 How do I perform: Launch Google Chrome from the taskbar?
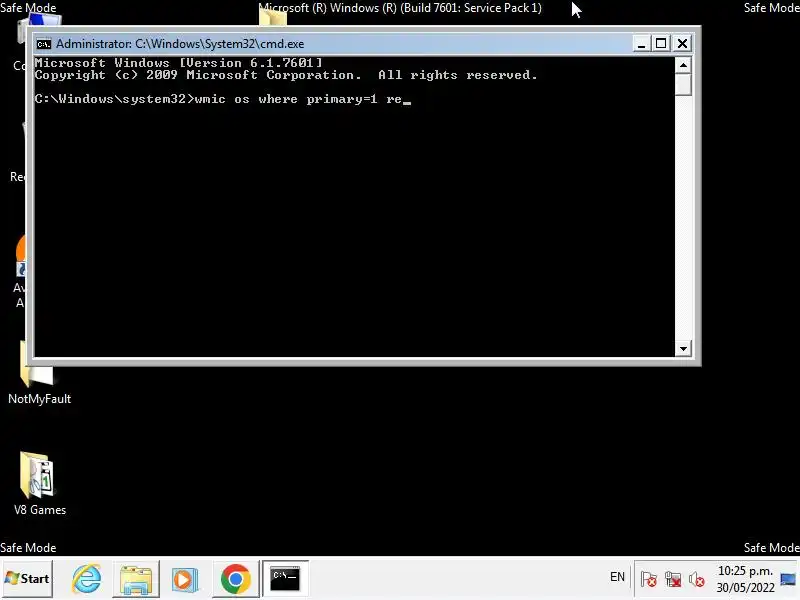[235, 579]
